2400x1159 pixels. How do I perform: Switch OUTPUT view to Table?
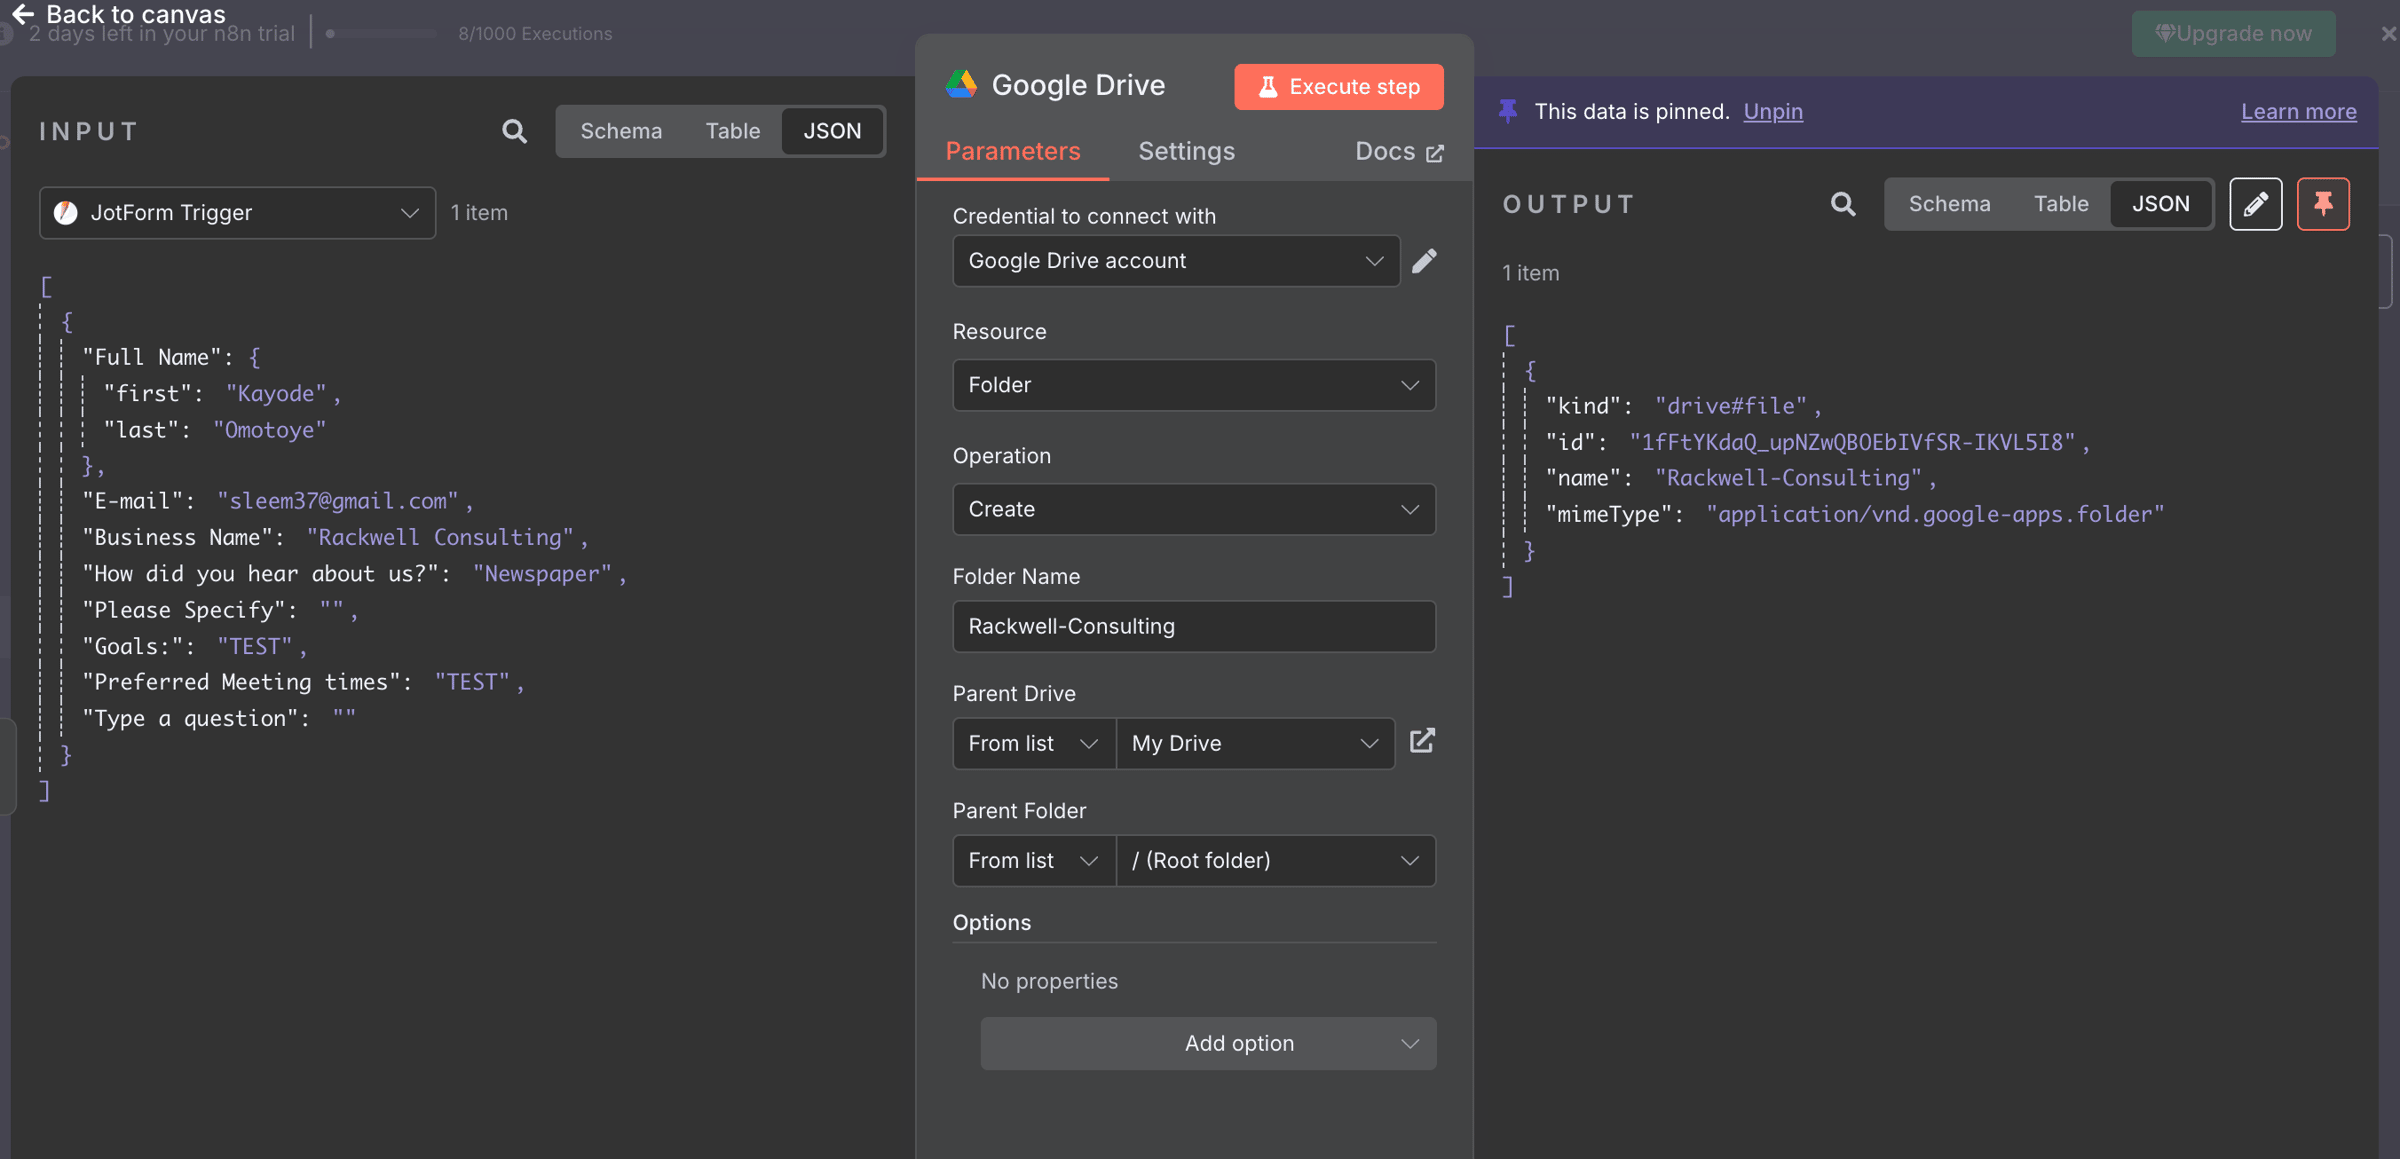click(2061, 204)
